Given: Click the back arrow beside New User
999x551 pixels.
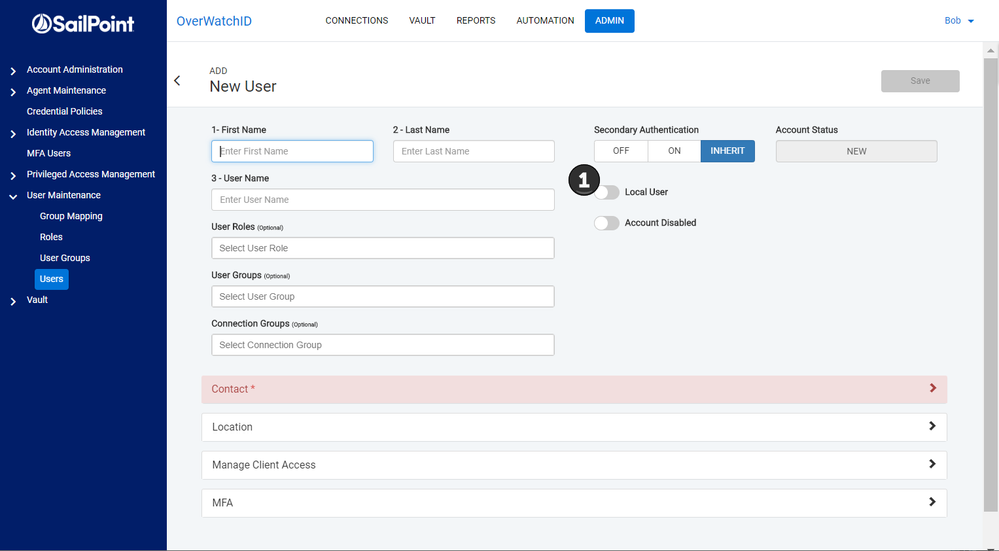Looking at the screenshot, I should point(178,81).
